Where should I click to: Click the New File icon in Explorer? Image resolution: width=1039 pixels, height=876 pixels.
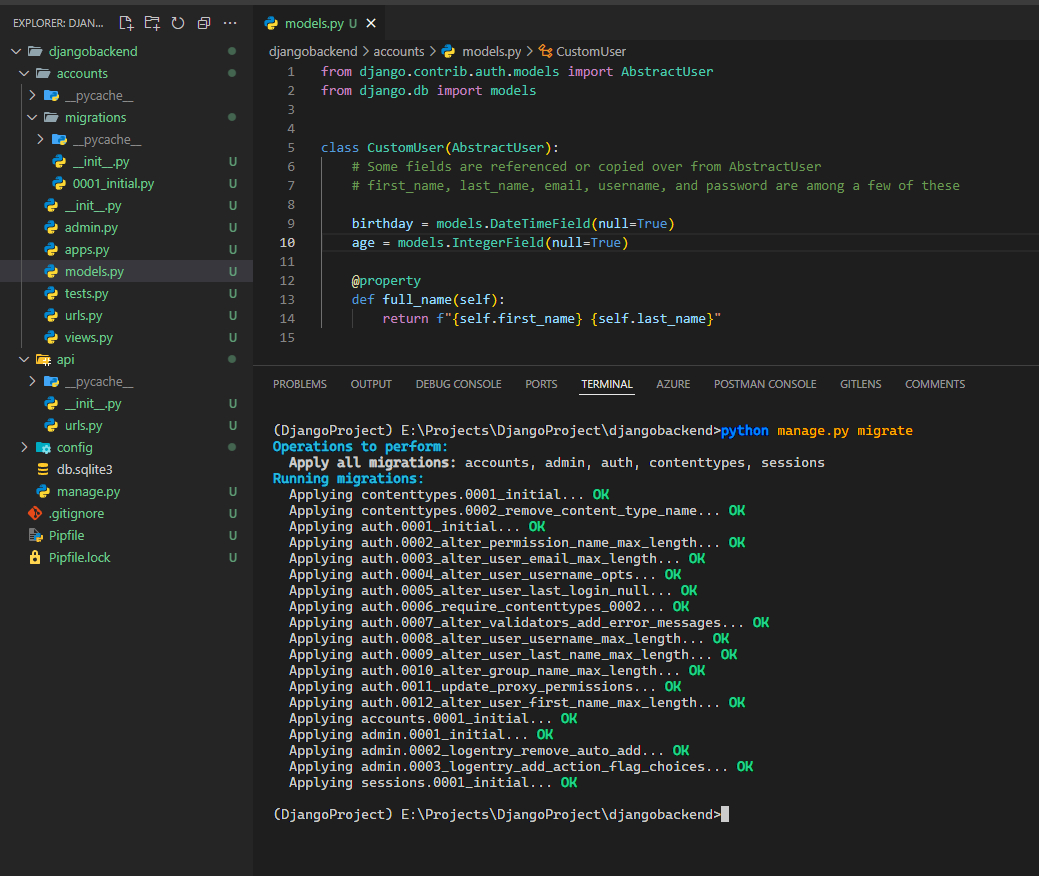pyautogui.click(x=126, y=22)
